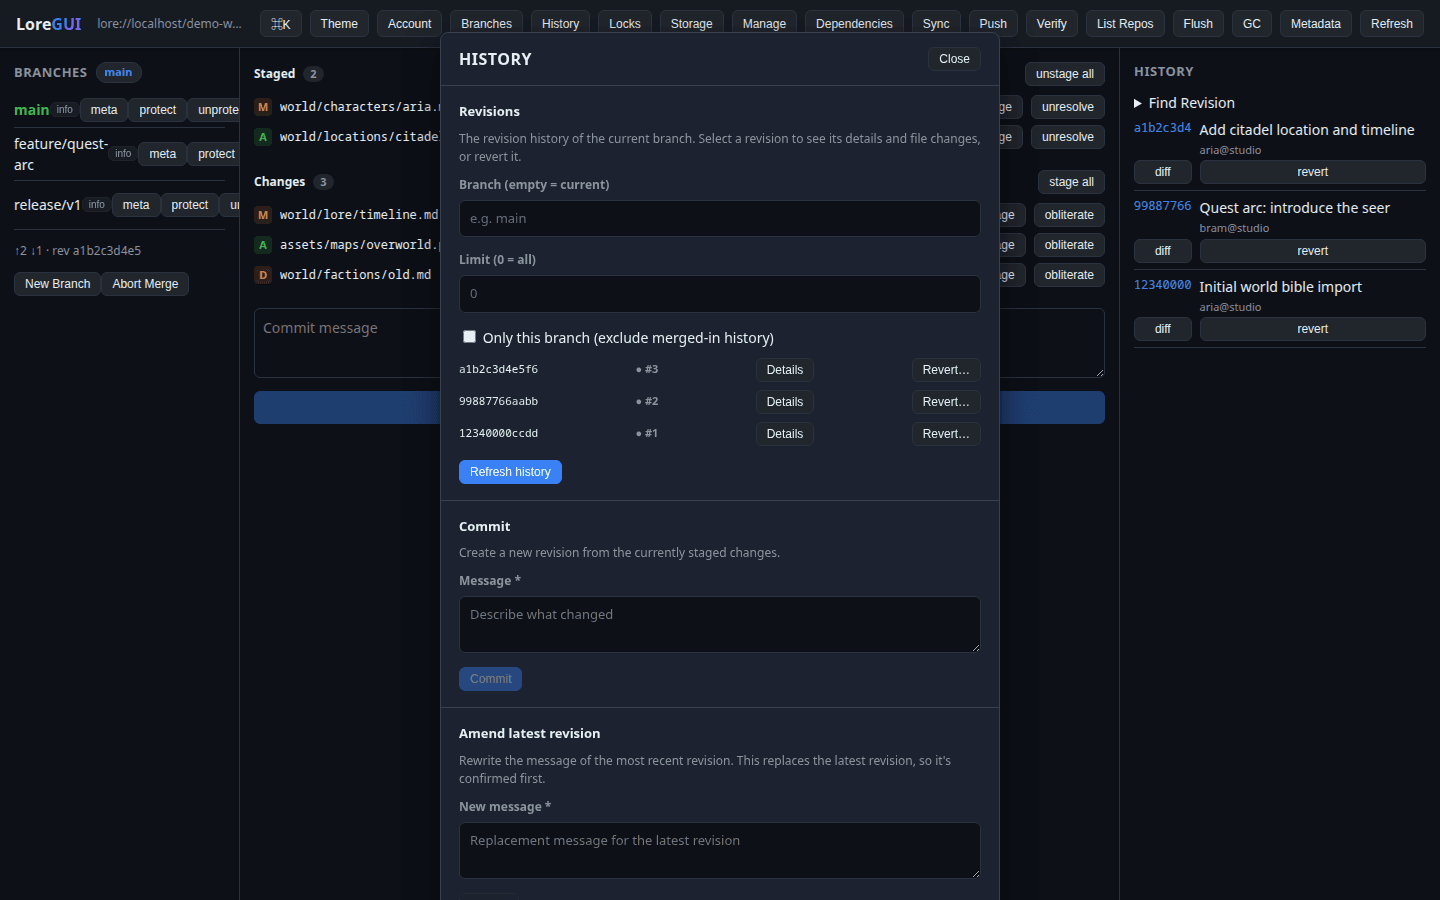Open the Theme menu
This screenshot has height=900, width=1440.
coord(339,24)
